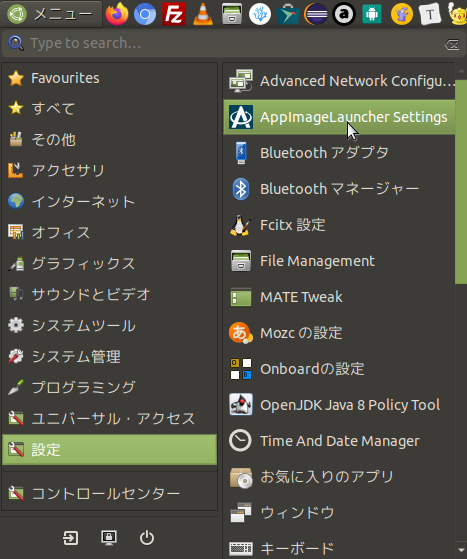
Task: Open the アクセサリ category
Action: [x=109, y=170]
